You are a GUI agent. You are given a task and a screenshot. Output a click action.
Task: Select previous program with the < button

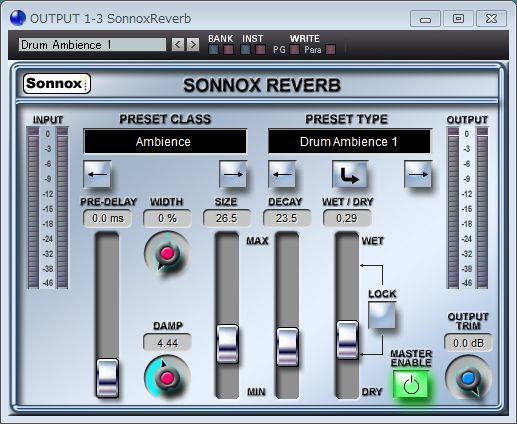(178, 44)
